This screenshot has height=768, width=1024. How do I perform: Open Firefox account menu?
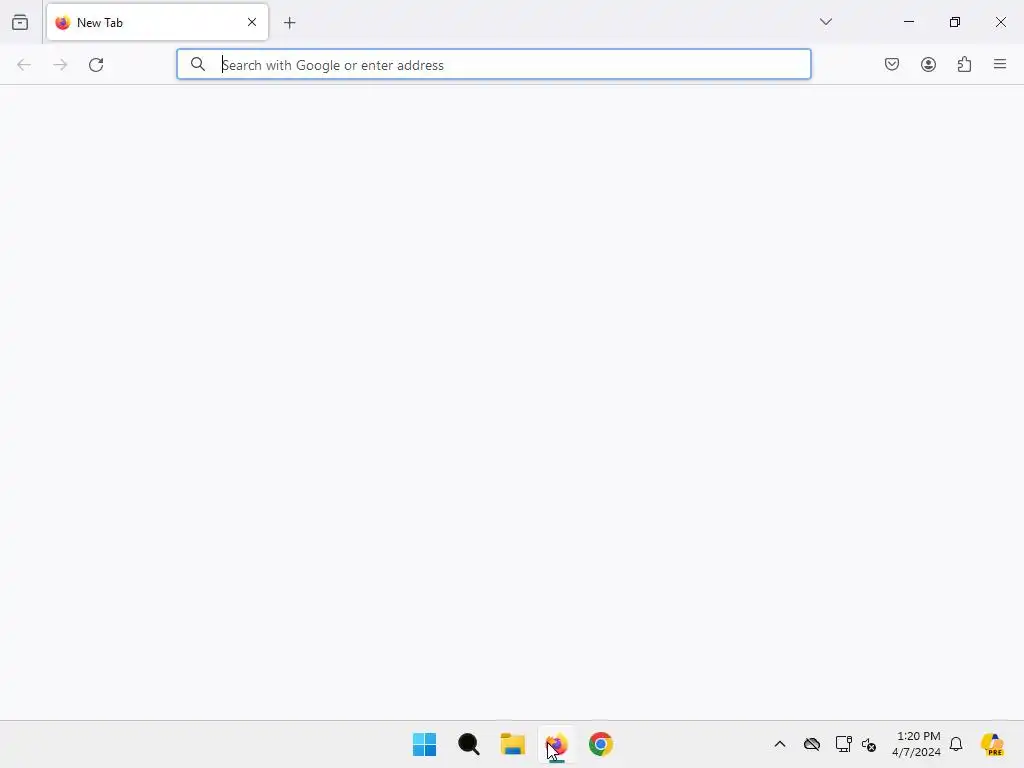929,64
